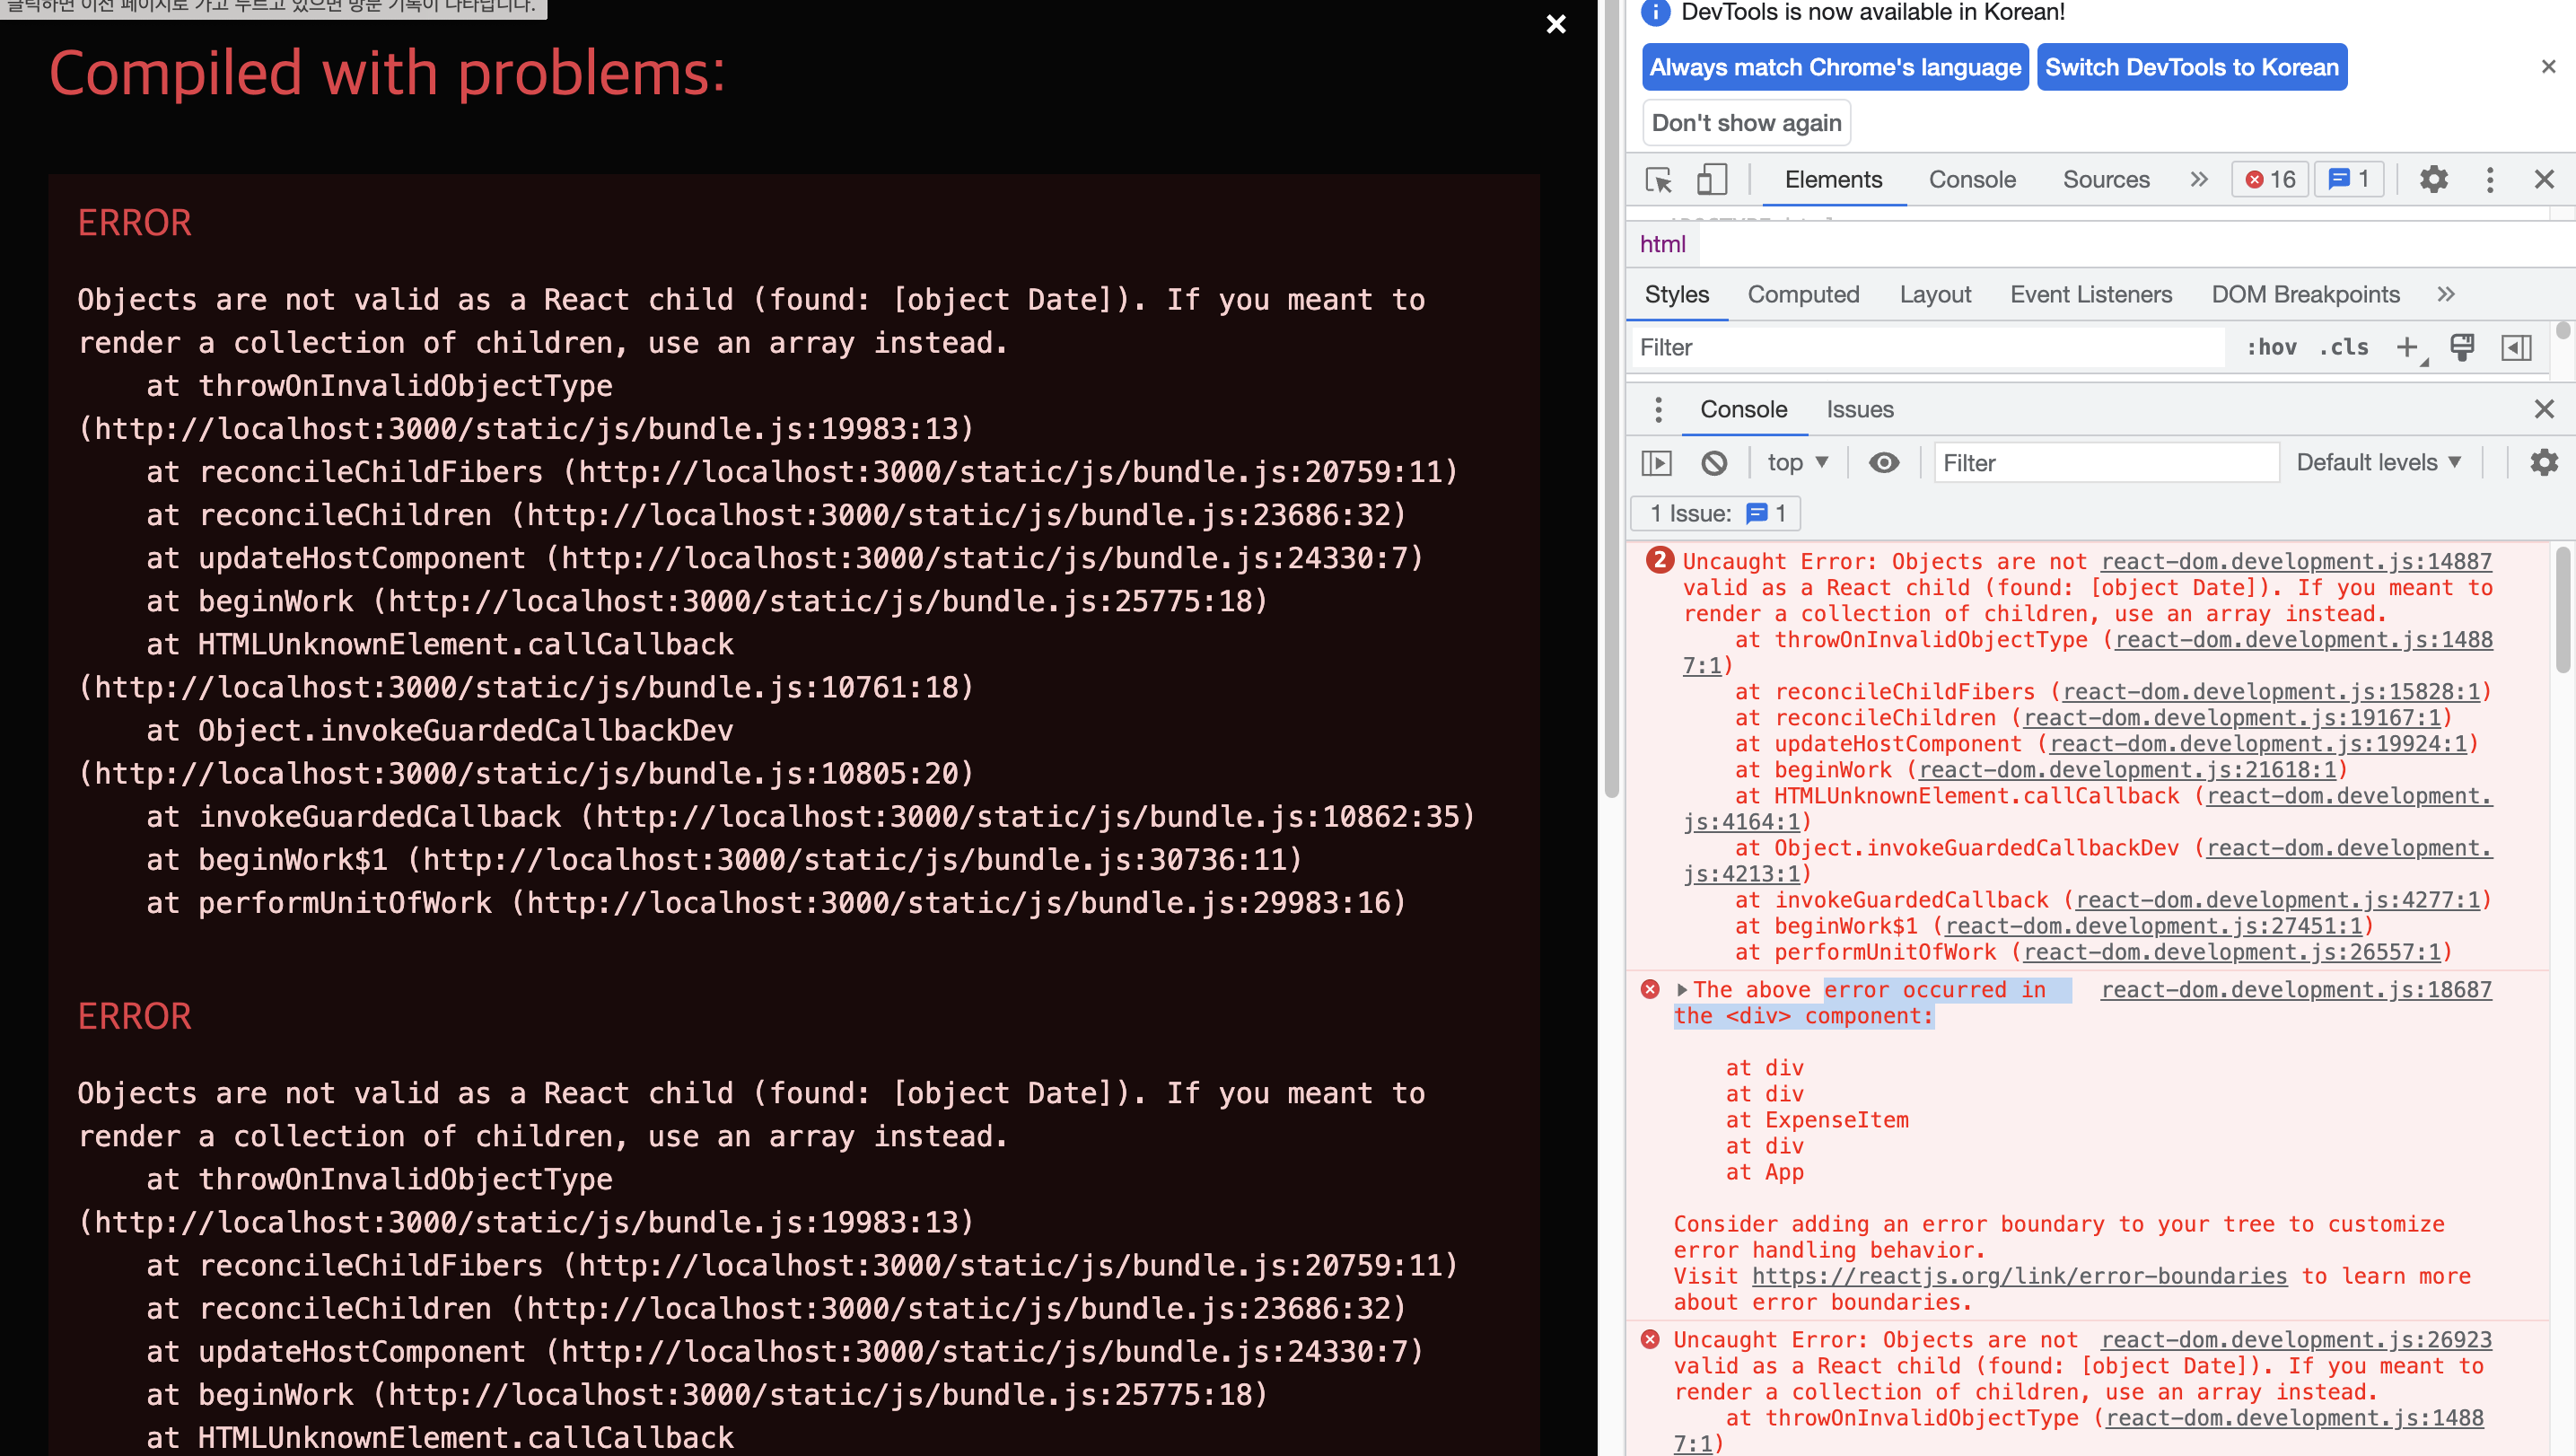Screen dimensions: 2576x1456
Task: Expand more DevTools tabs chevron
Action: [2198, 180]
